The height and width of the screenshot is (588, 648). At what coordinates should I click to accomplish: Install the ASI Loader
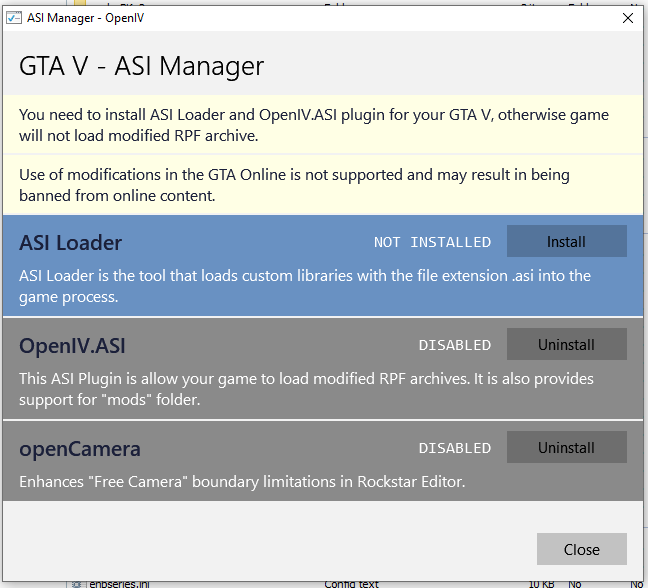(x=566, y=241)
